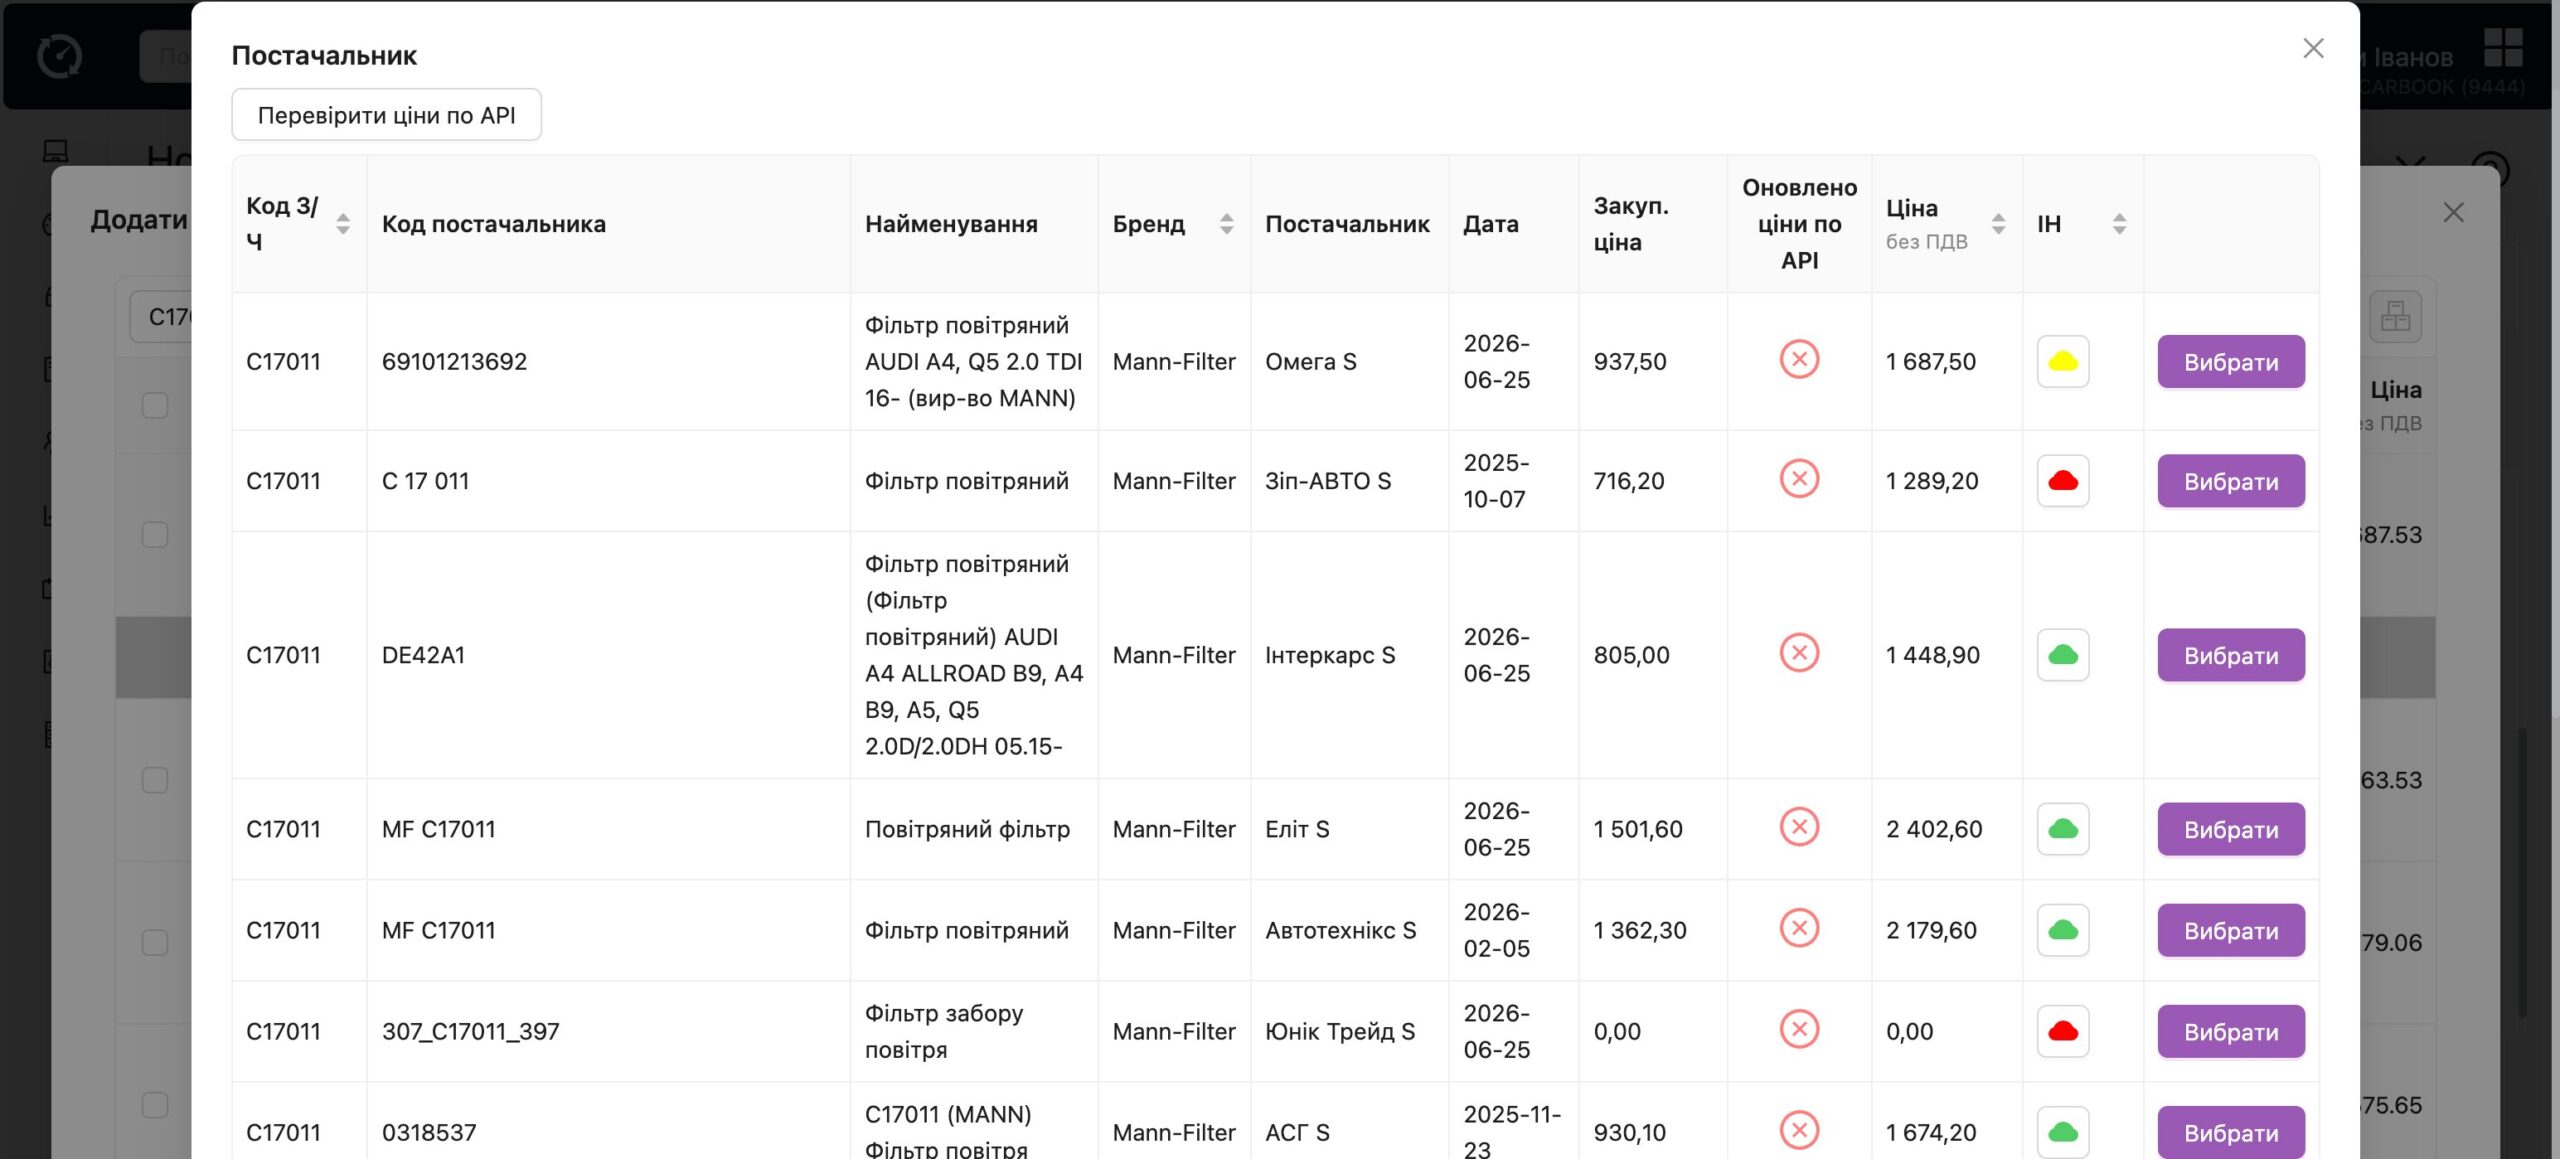2560x1159 pixels.
Task: Click the red X API status for Омега S
Action: point(1799,359)
